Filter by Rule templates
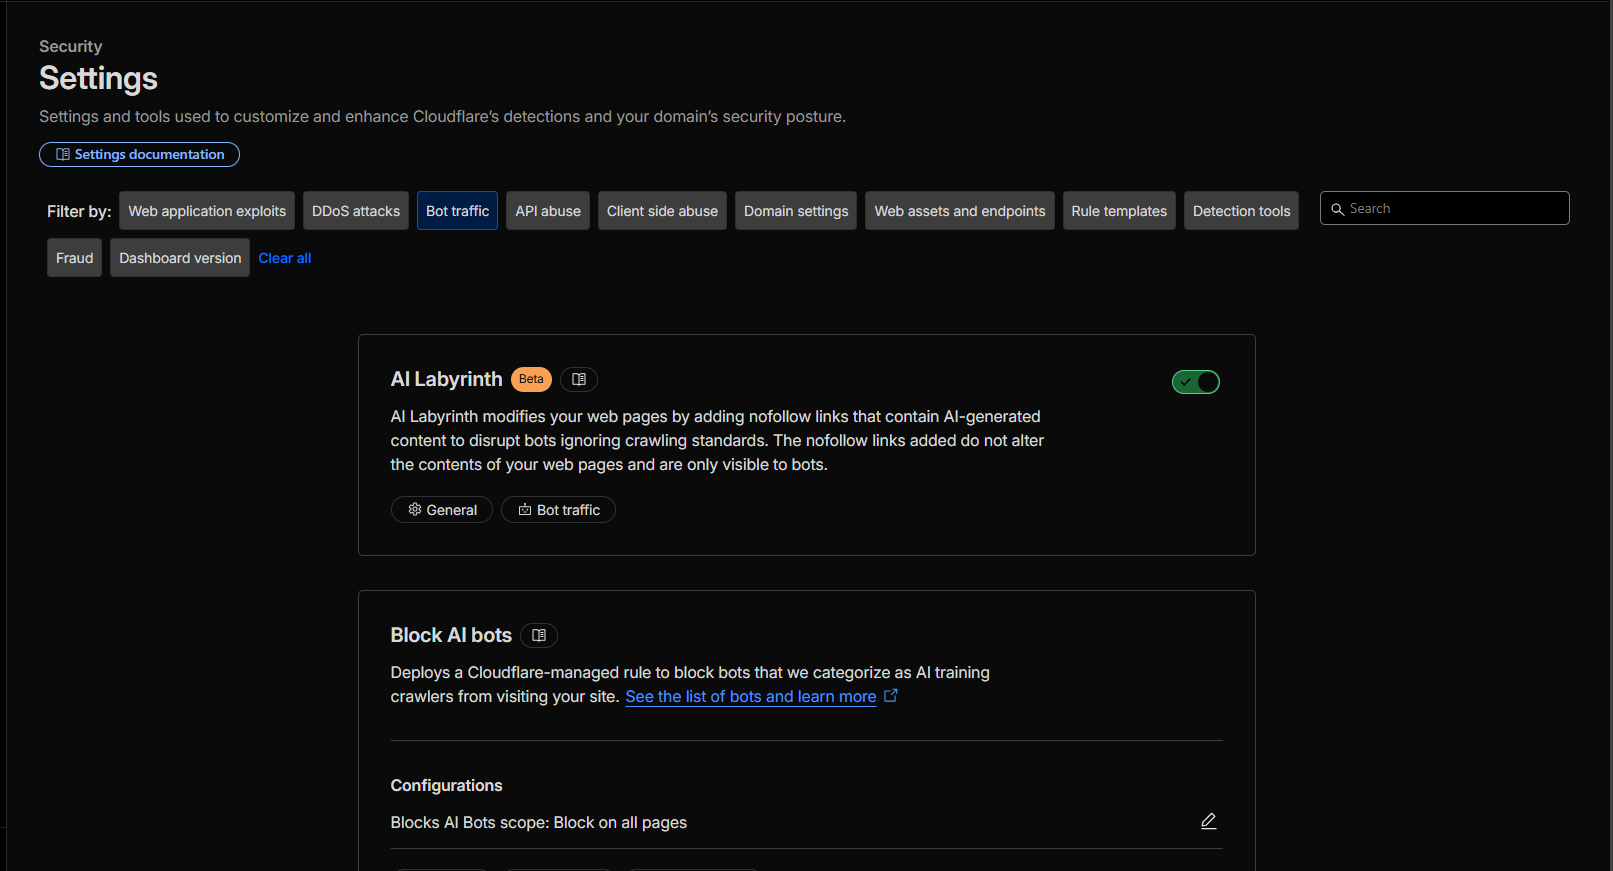The image size is (1613, 871). [1119, 211]
